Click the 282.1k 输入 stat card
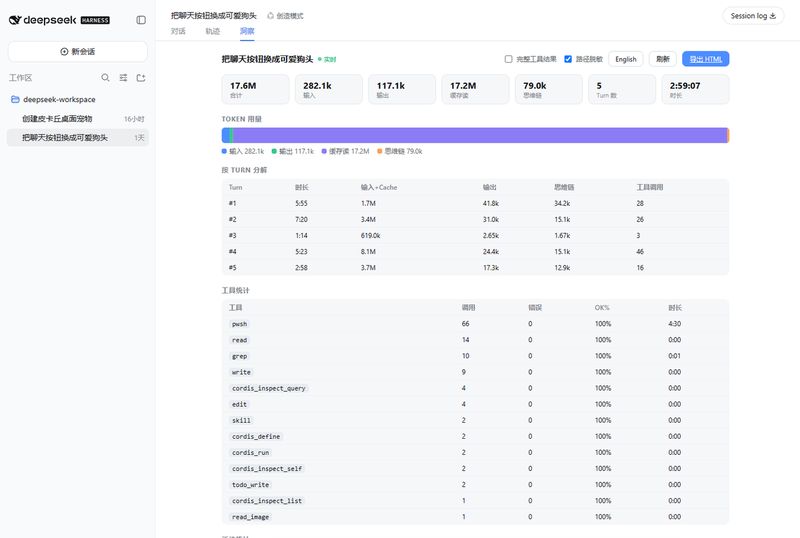Image resolution: width=800 pixels, height=538 pixels. click(x=329, y=89)
